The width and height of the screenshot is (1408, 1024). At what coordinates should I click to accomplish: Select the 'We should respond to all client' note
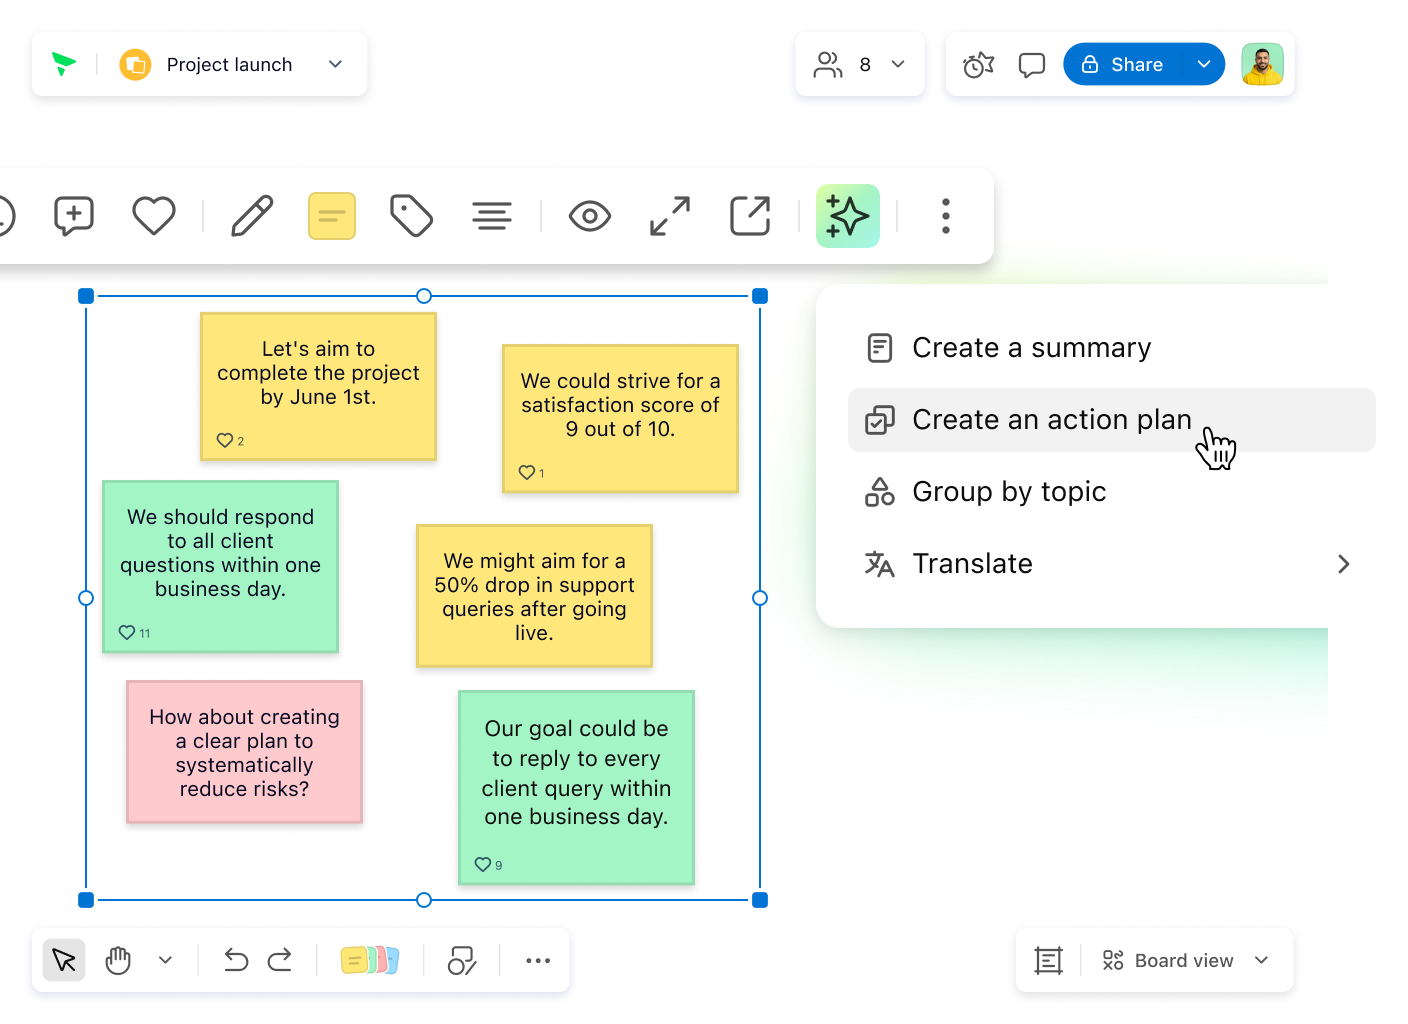pos(220,566)
